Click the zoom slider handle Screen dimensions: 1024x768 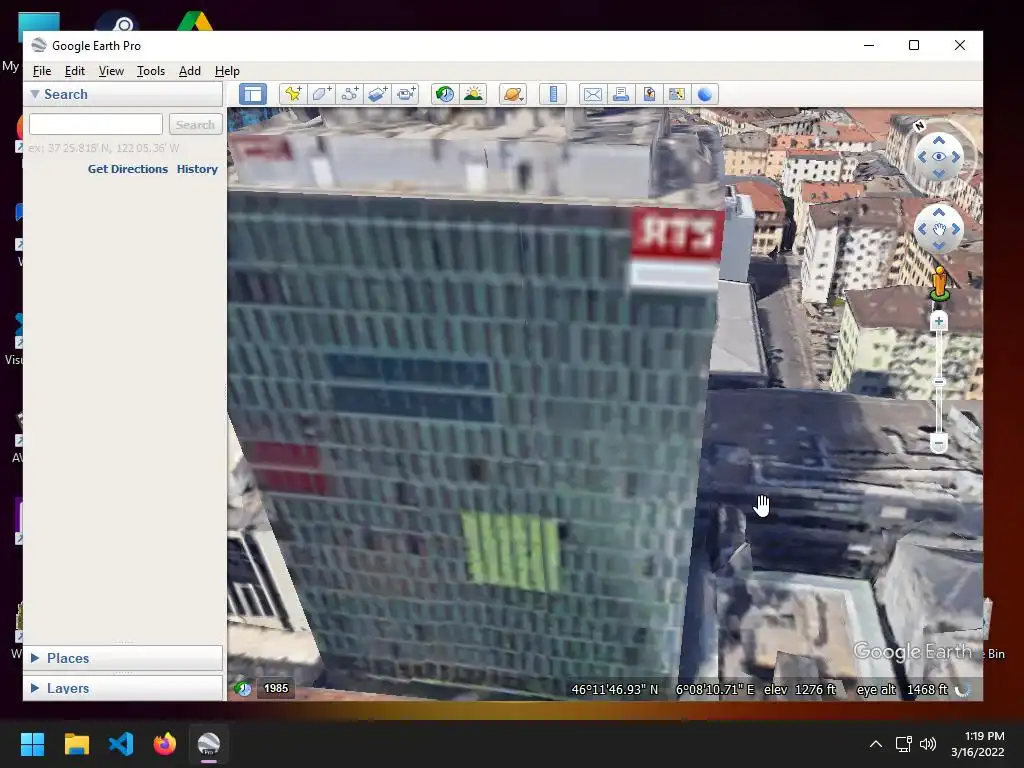938,382
